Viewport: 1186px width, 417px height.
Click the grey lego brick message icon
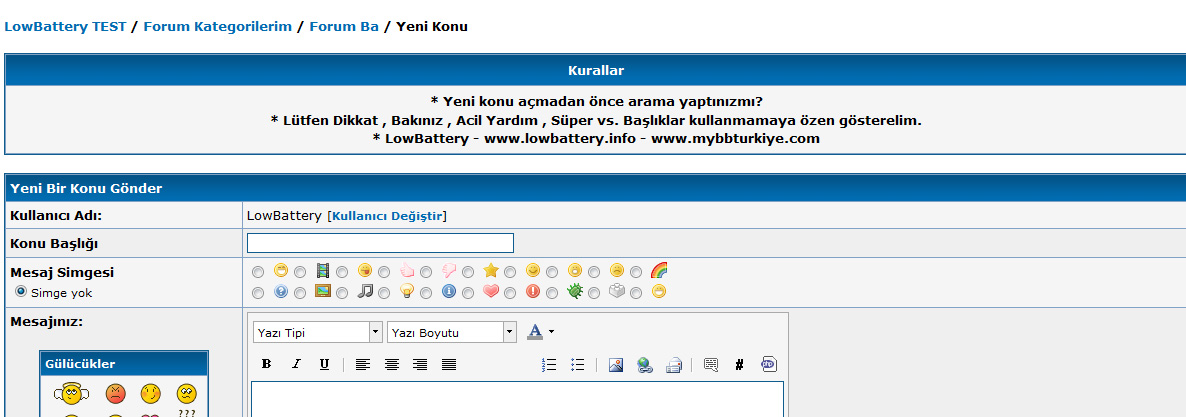(x=617, y=291)
